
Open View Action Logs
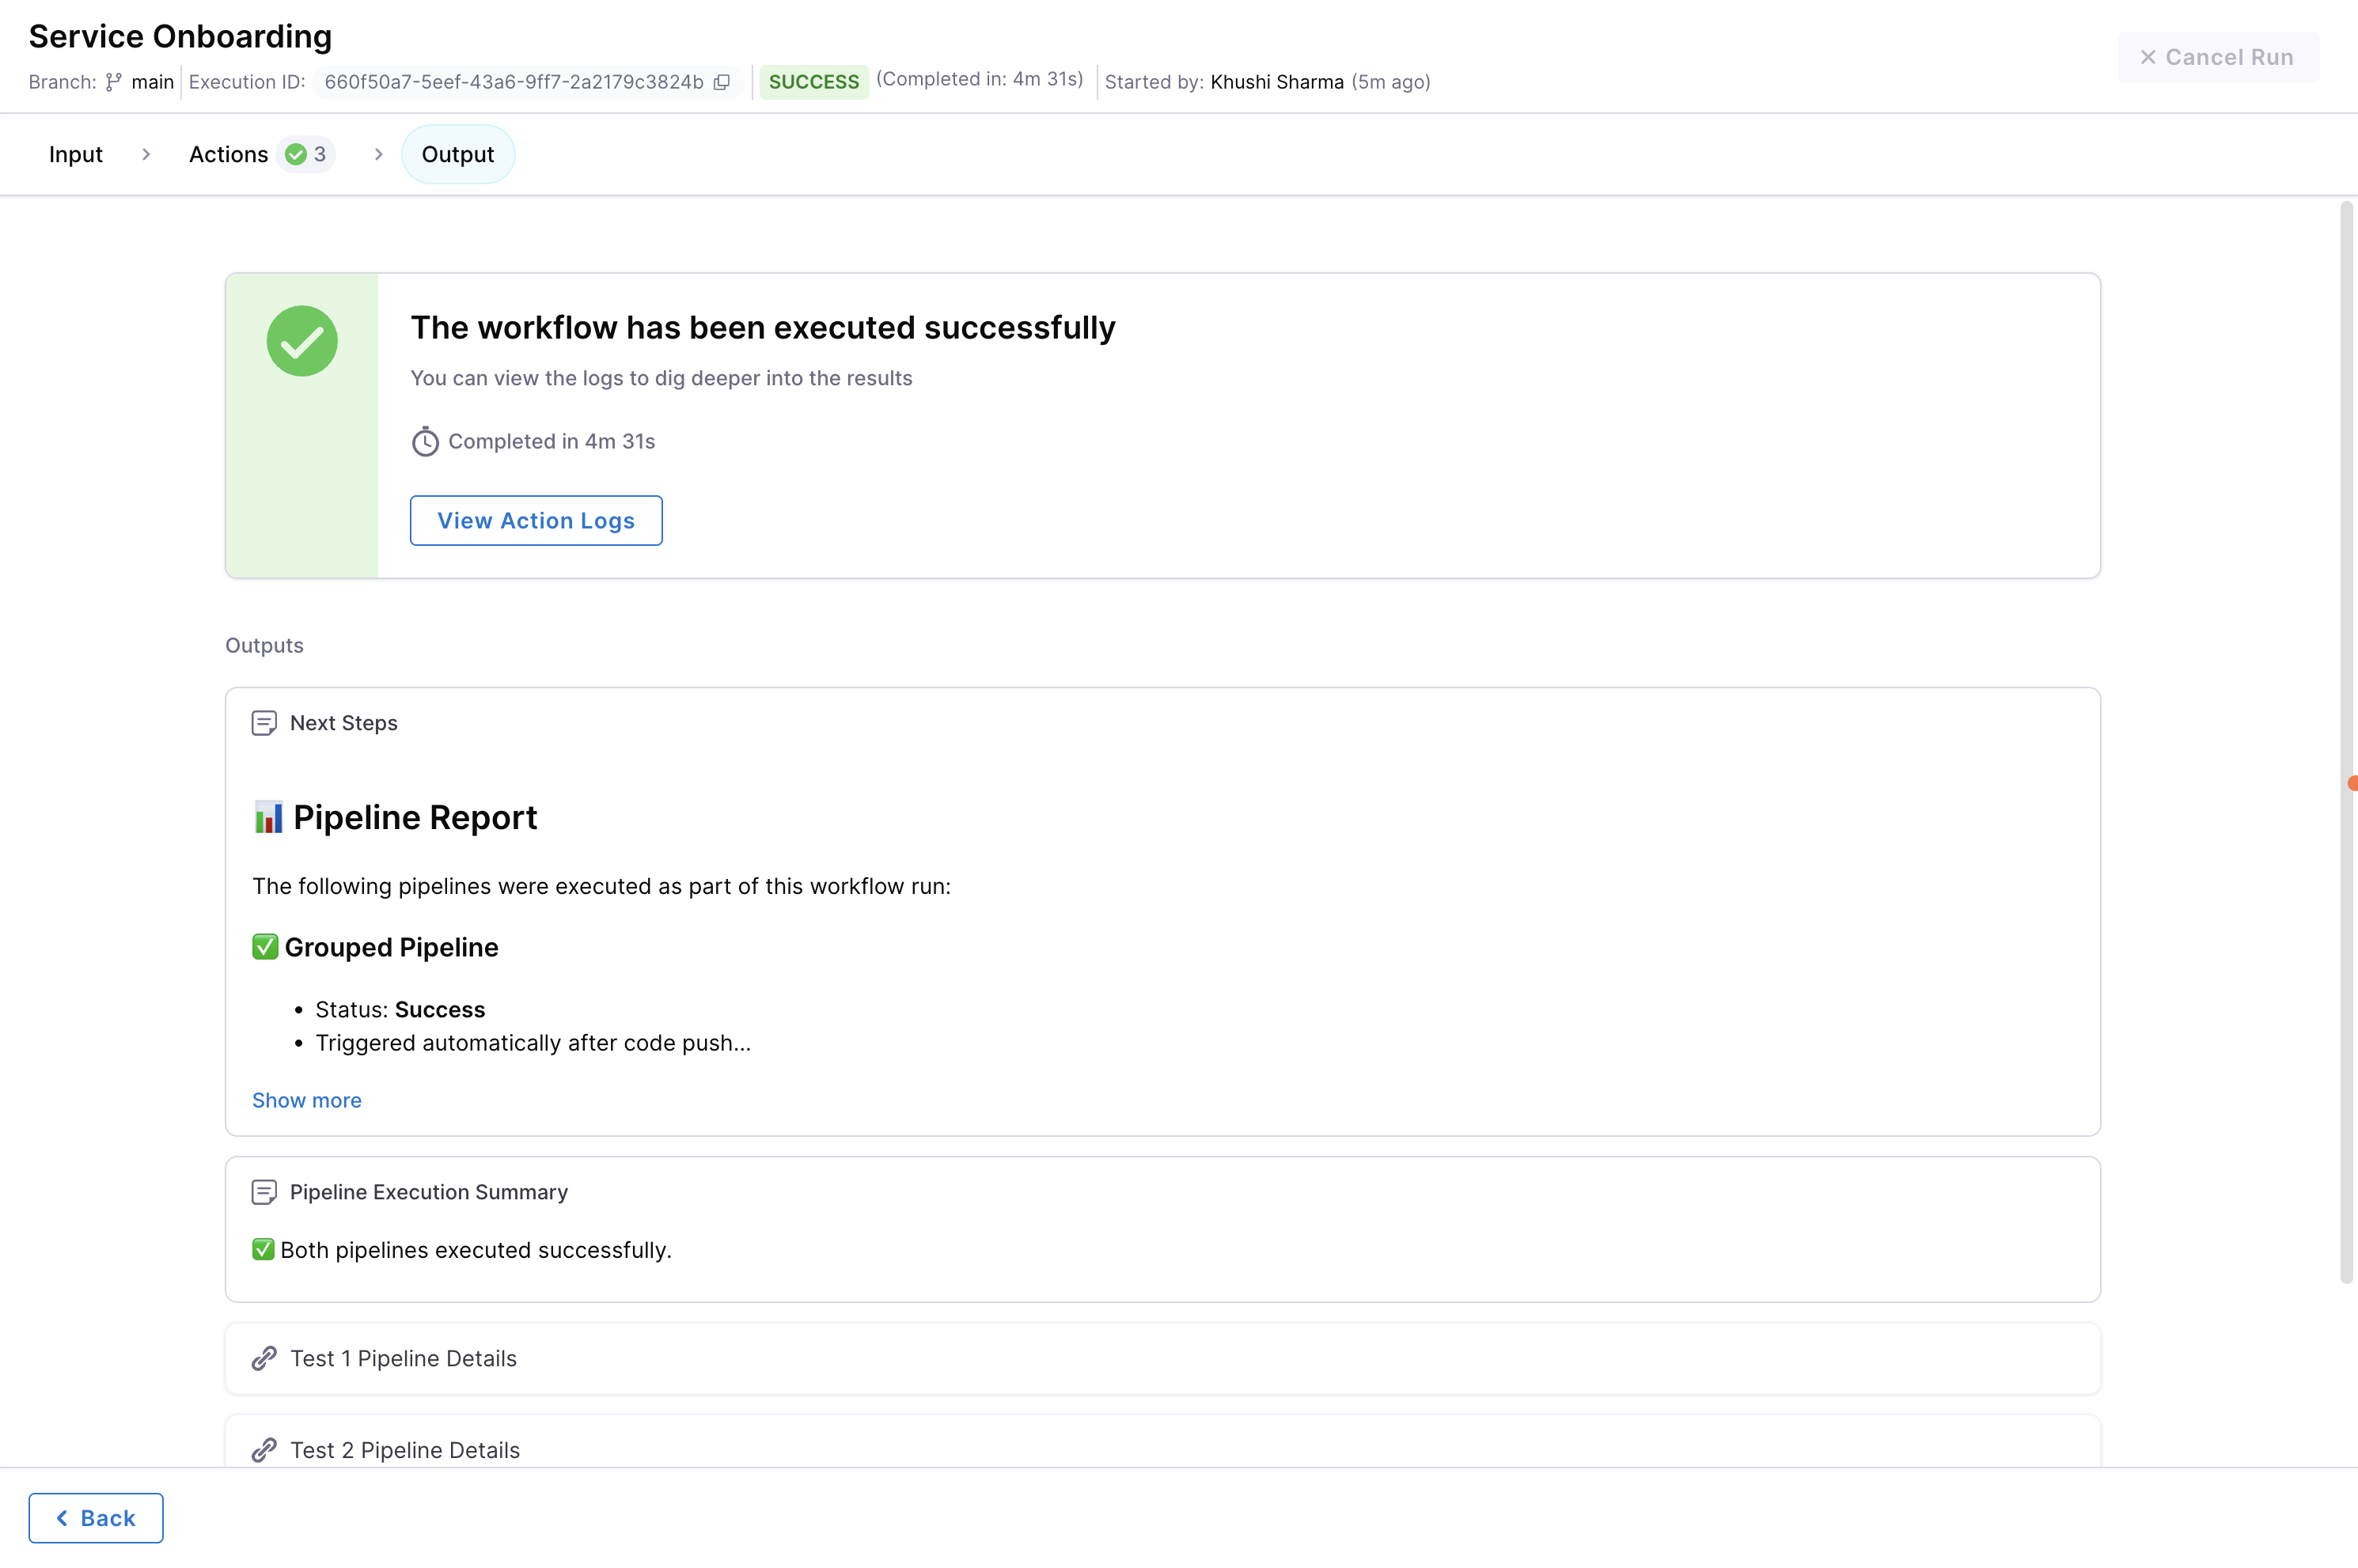coord(536,520)
